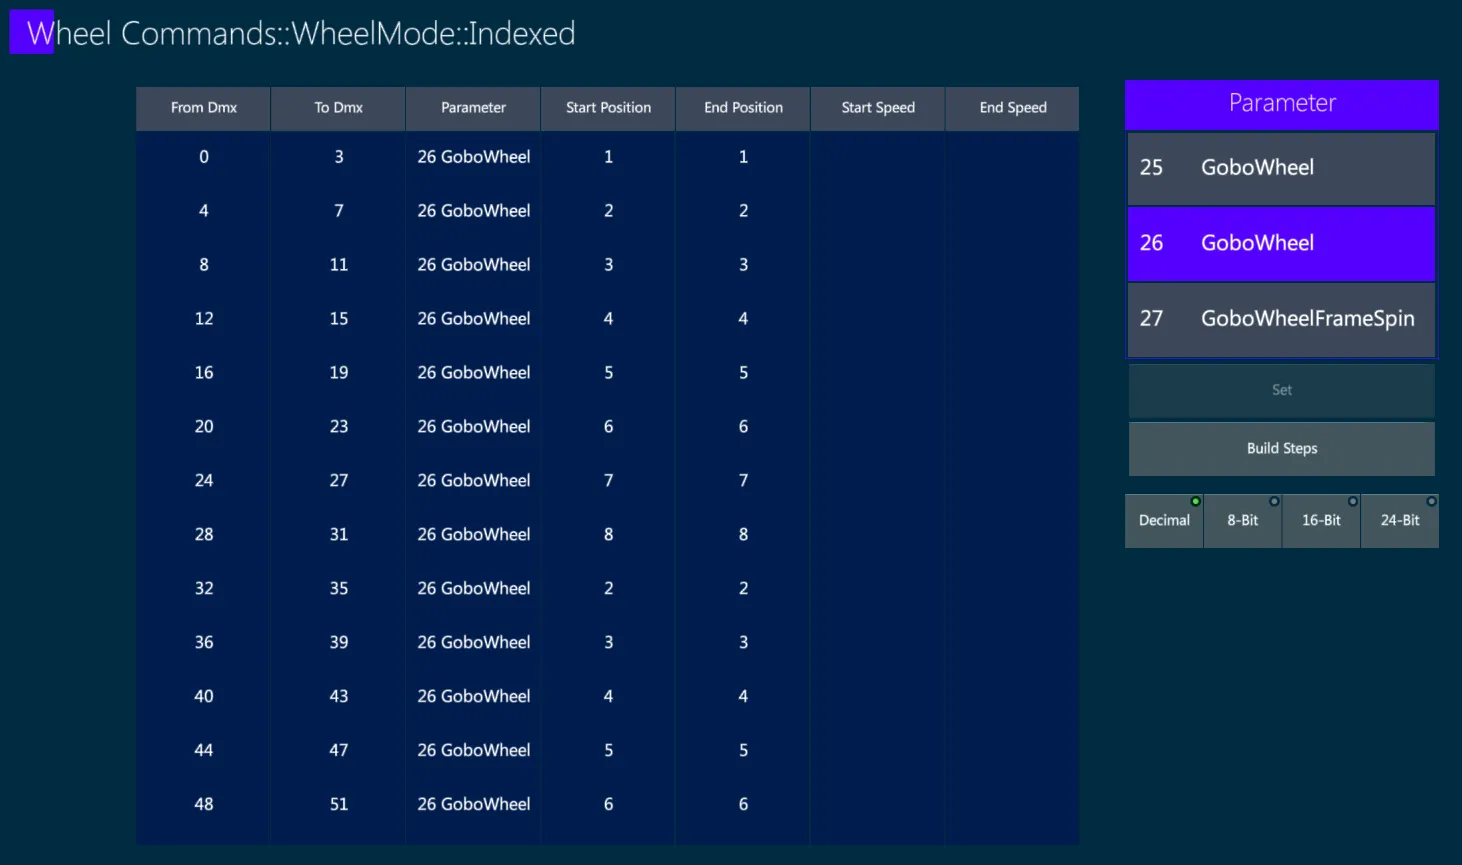Click empty Start Speed cell in row 0-3
1462x865 pixels.
coord(878,157)
